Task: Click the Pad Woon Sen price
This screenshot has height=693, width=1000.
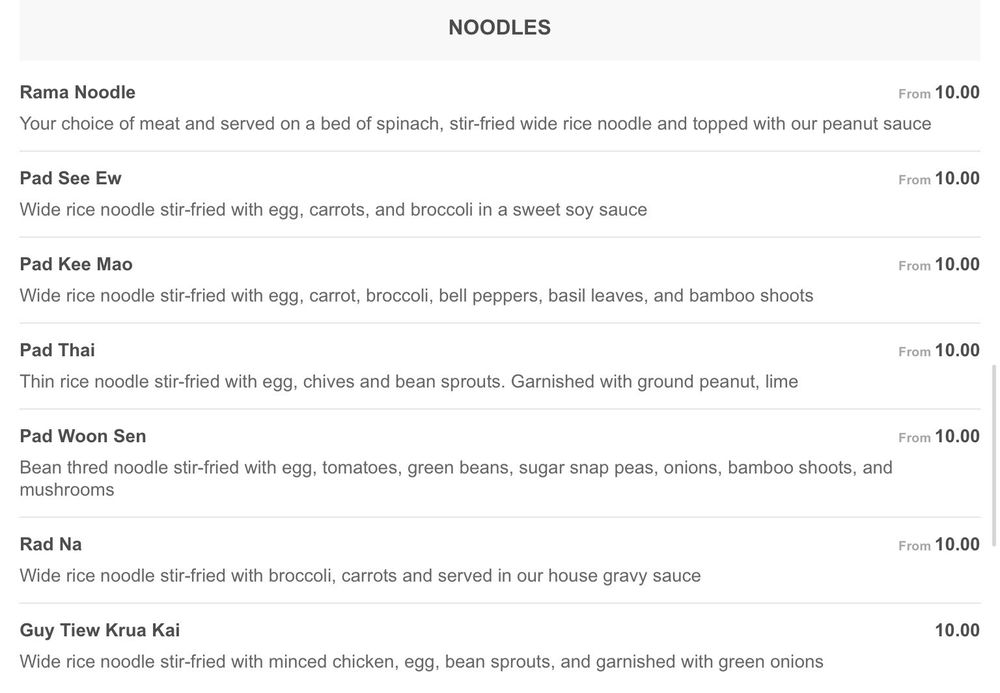Action: (956, 437)
